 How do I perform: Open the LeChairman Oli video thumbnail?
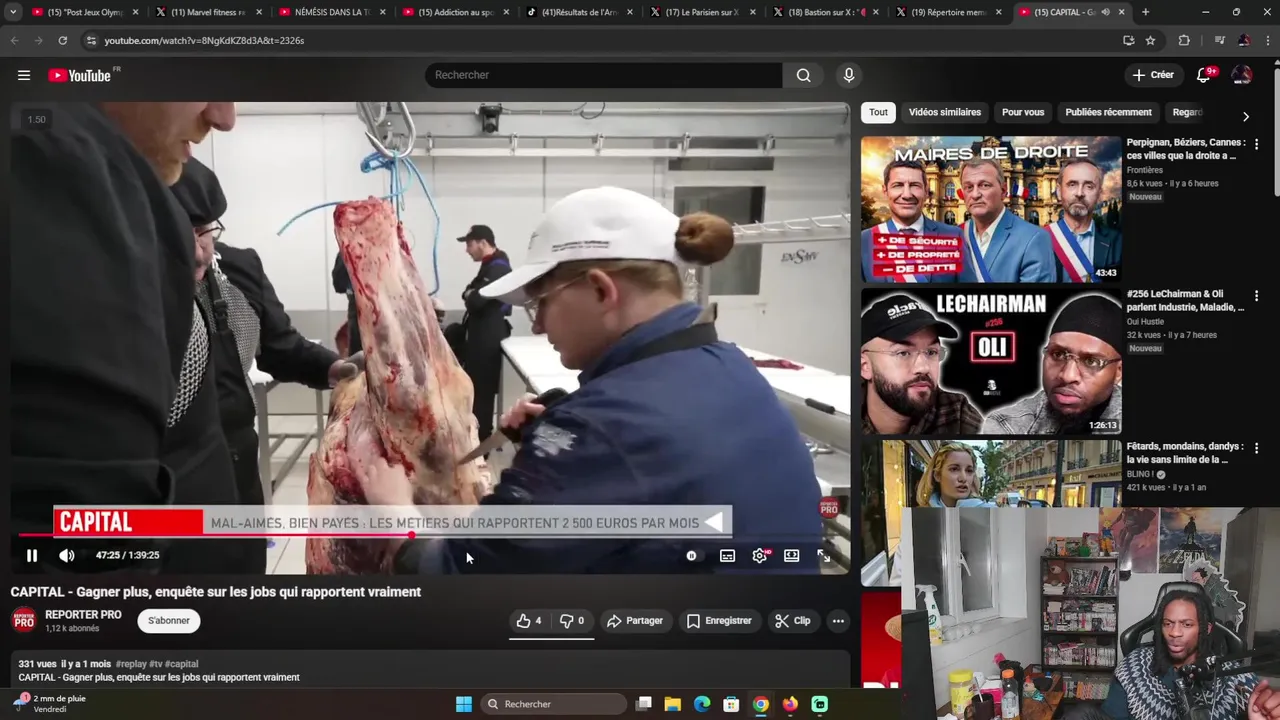[991, 361]
